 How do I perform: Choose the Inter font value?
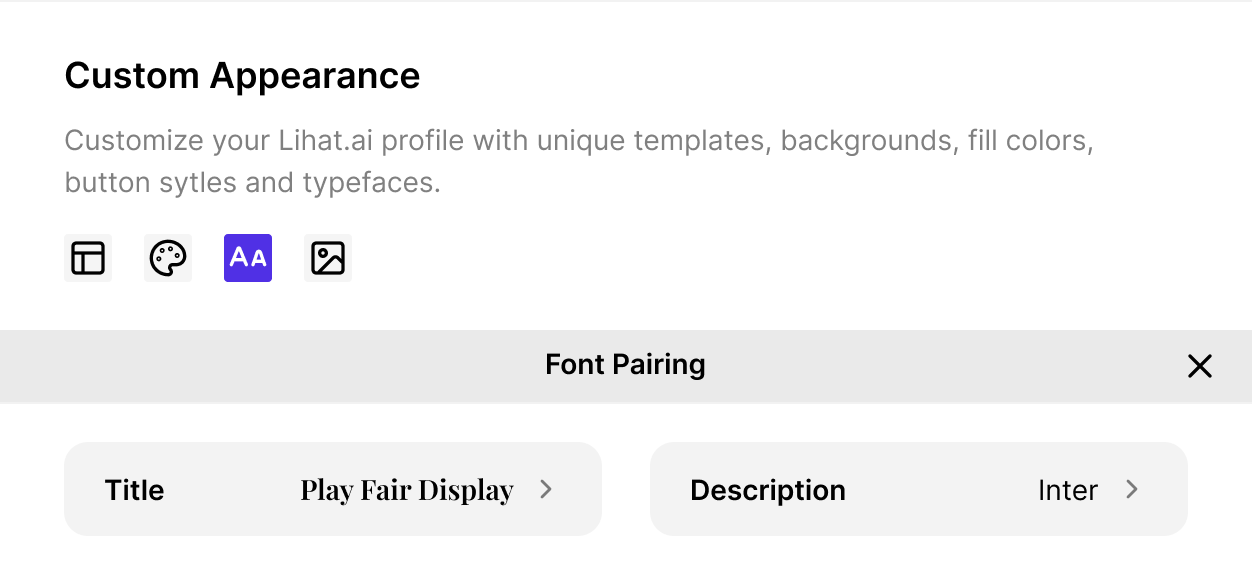[x=1067, y=490]
